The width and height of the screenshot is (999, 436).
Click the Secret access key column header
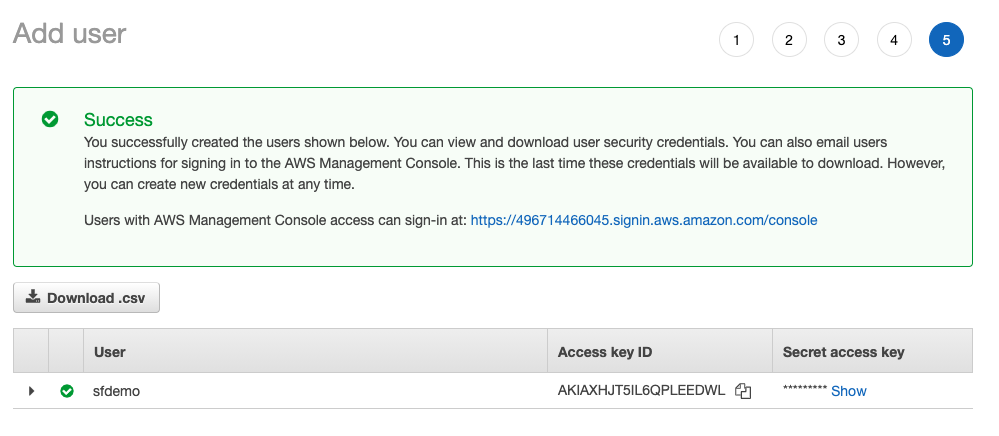point(843,352)
